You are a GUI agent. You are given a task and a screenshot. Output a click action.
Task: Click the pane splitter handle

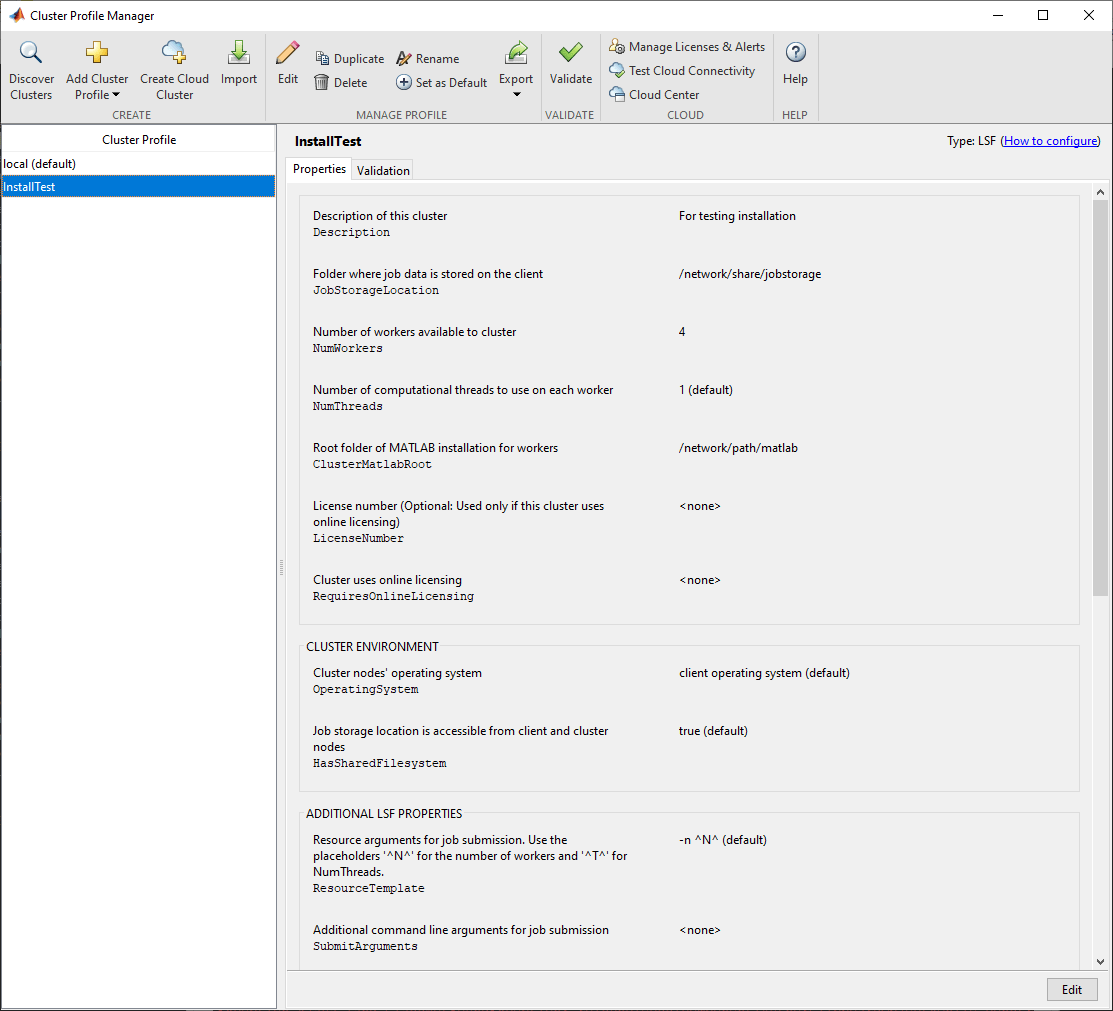[x=281, y=567]
